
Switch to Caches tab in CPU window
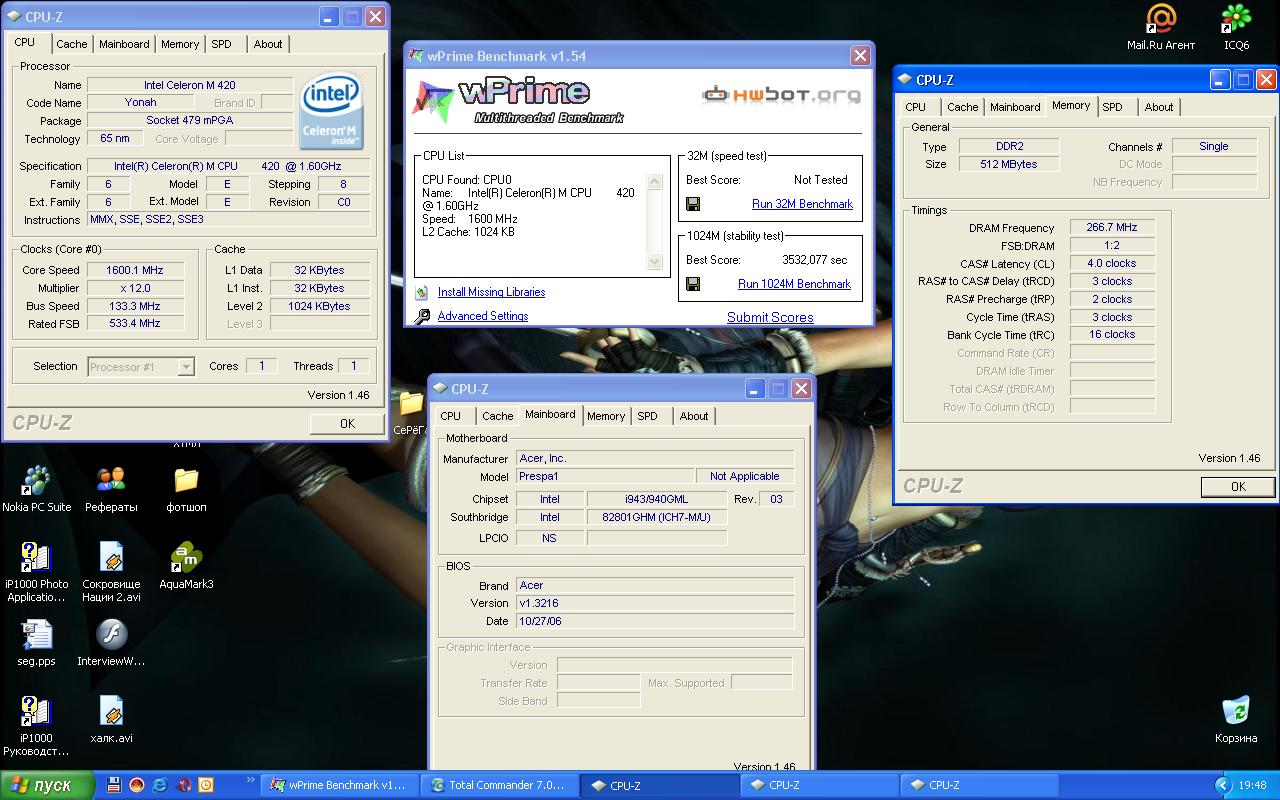71,44
